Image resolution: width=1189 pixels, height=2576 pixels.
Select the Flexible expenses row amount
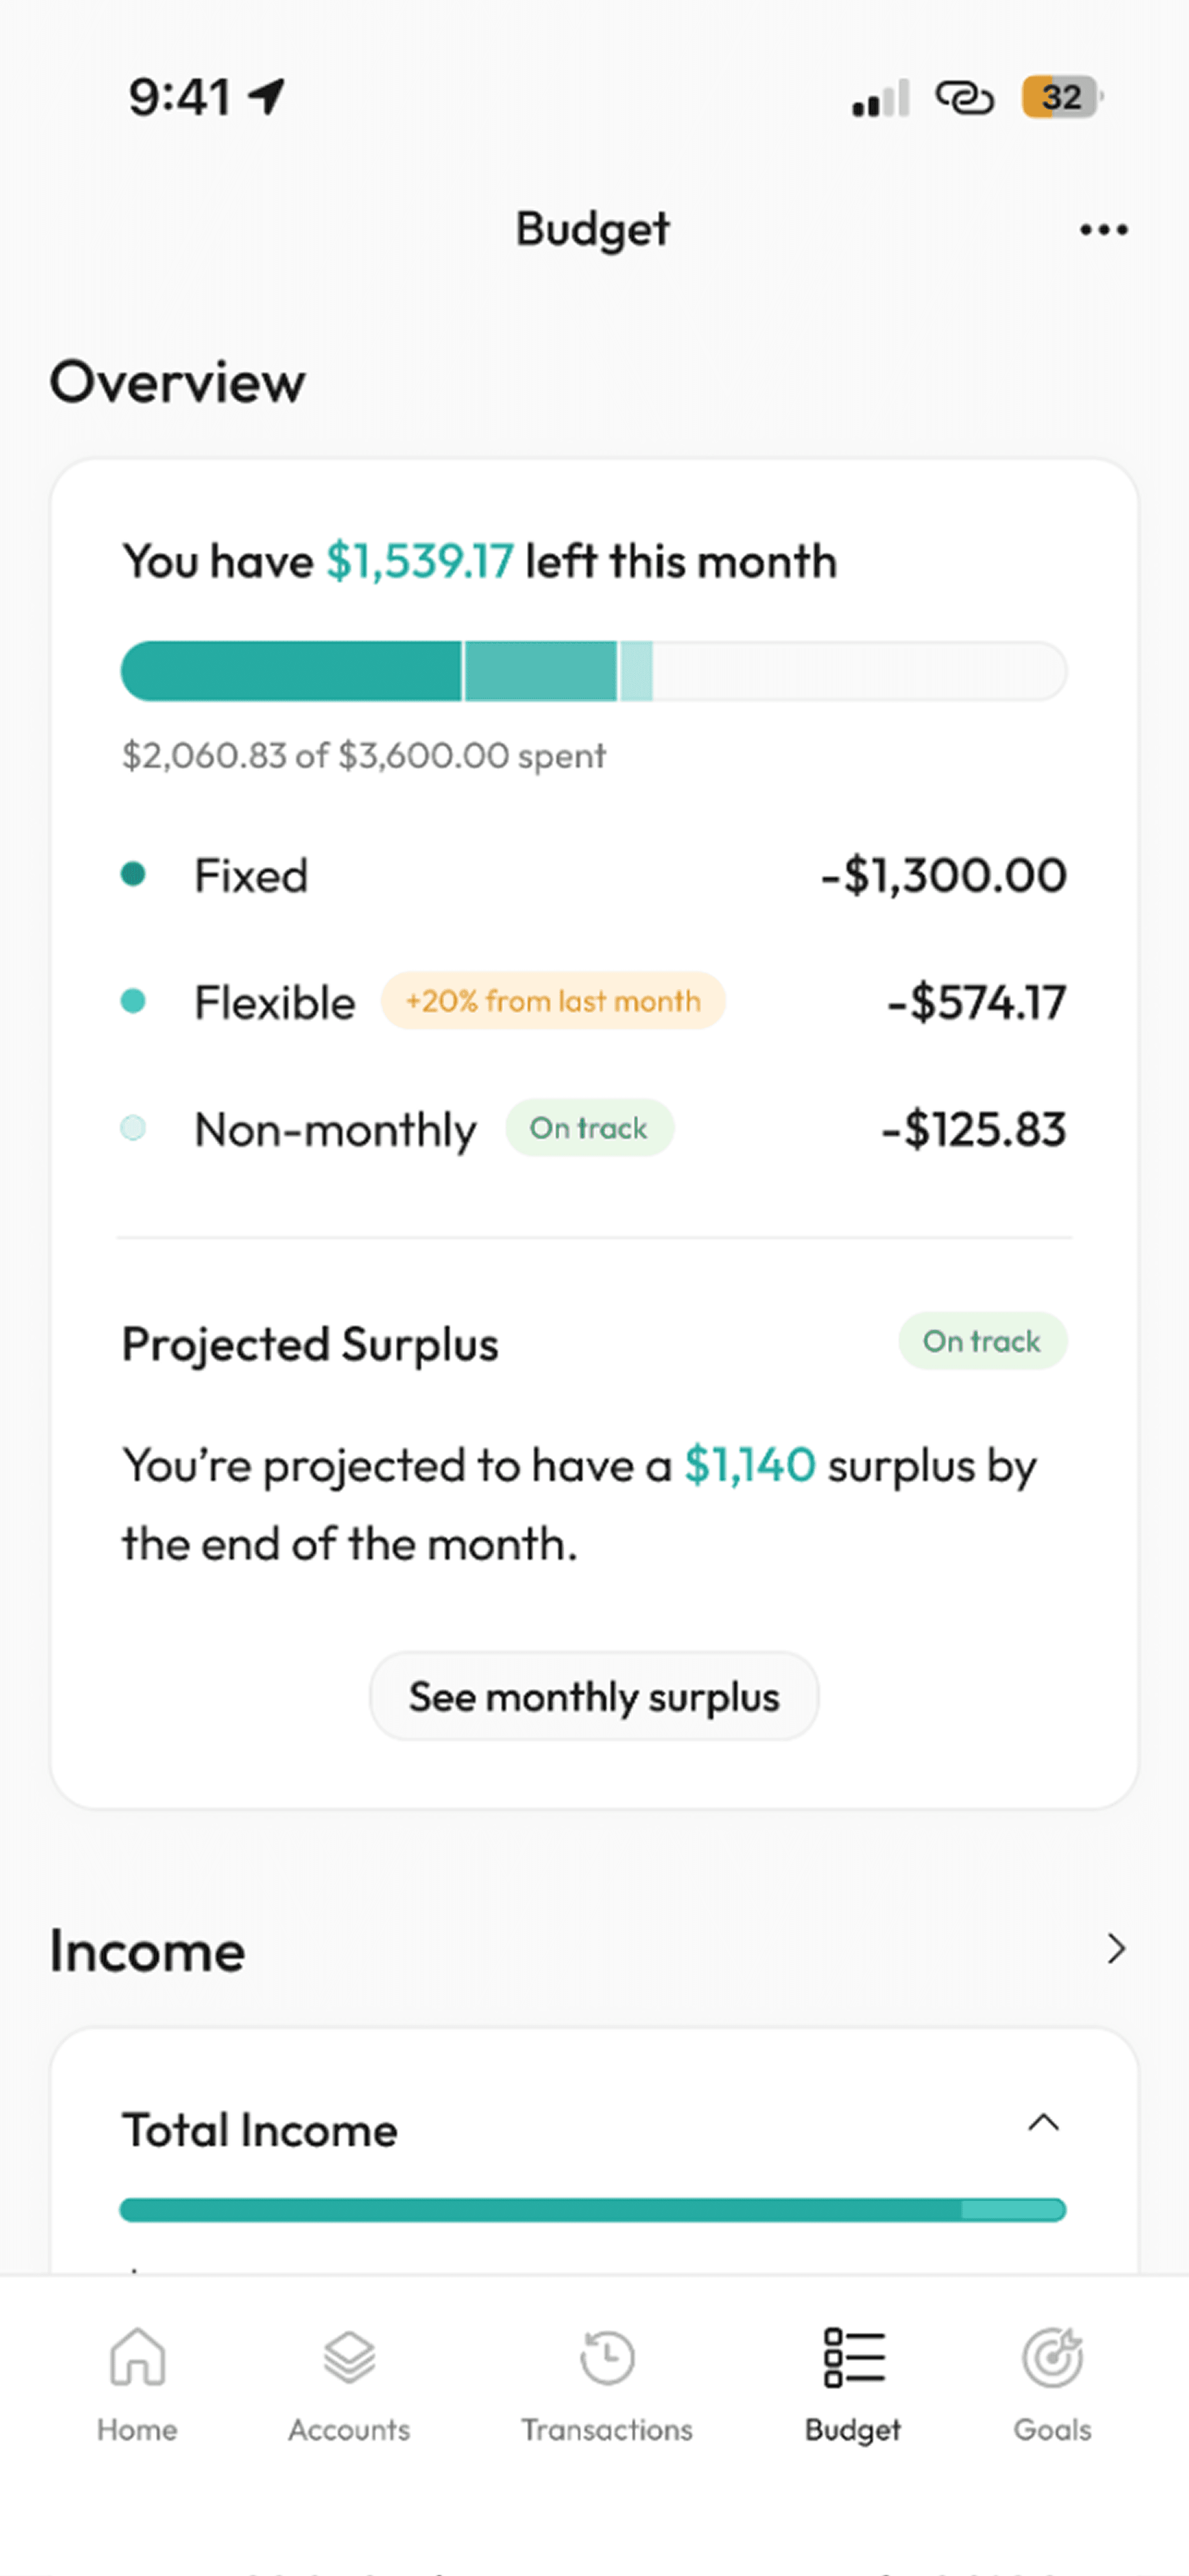coord(976,1002)
